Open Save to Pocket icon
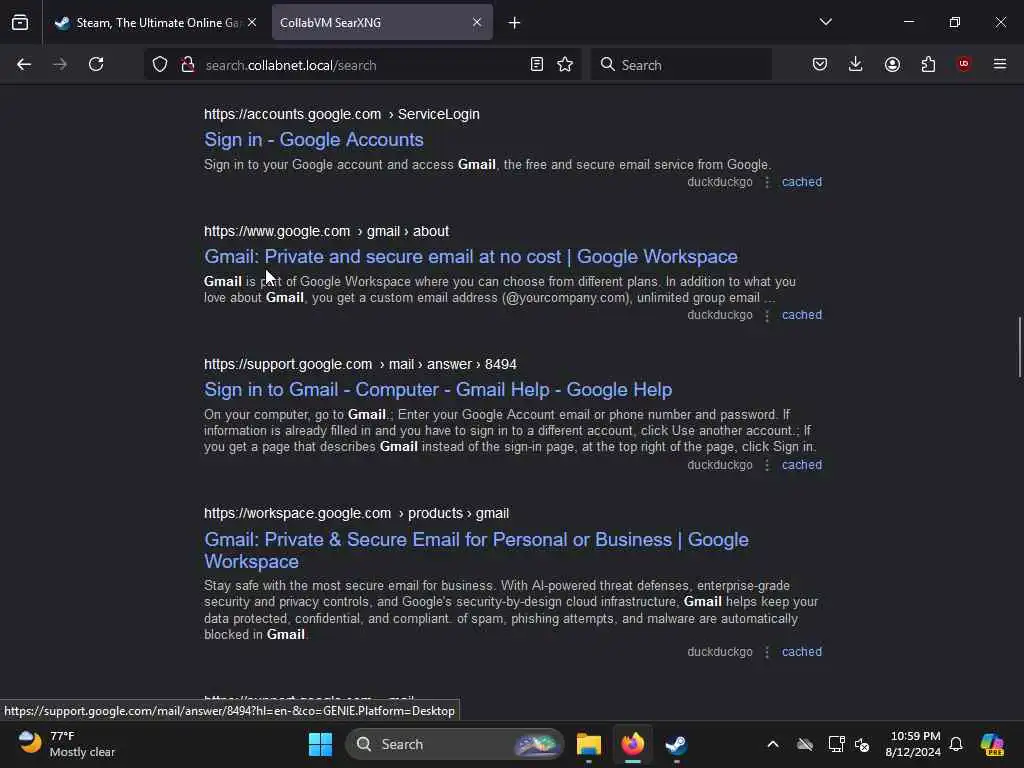 (x=820, y=64)
